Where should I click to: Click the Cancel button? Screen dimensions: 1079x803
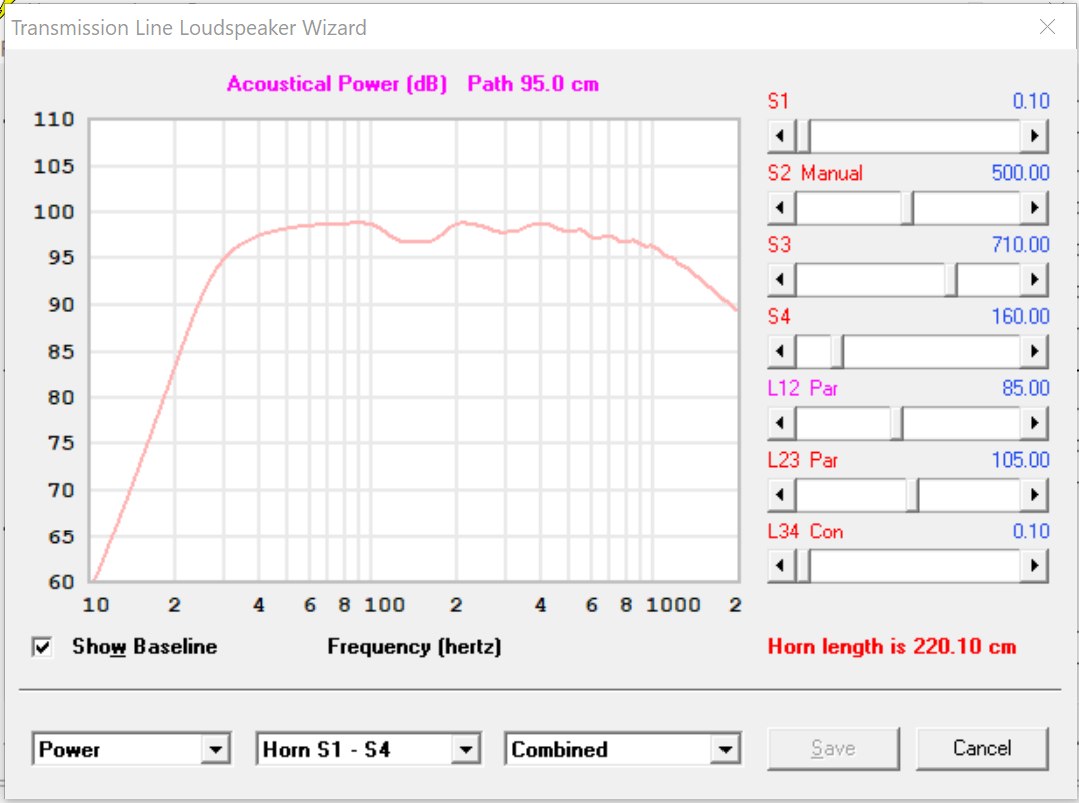pos(982,749)
